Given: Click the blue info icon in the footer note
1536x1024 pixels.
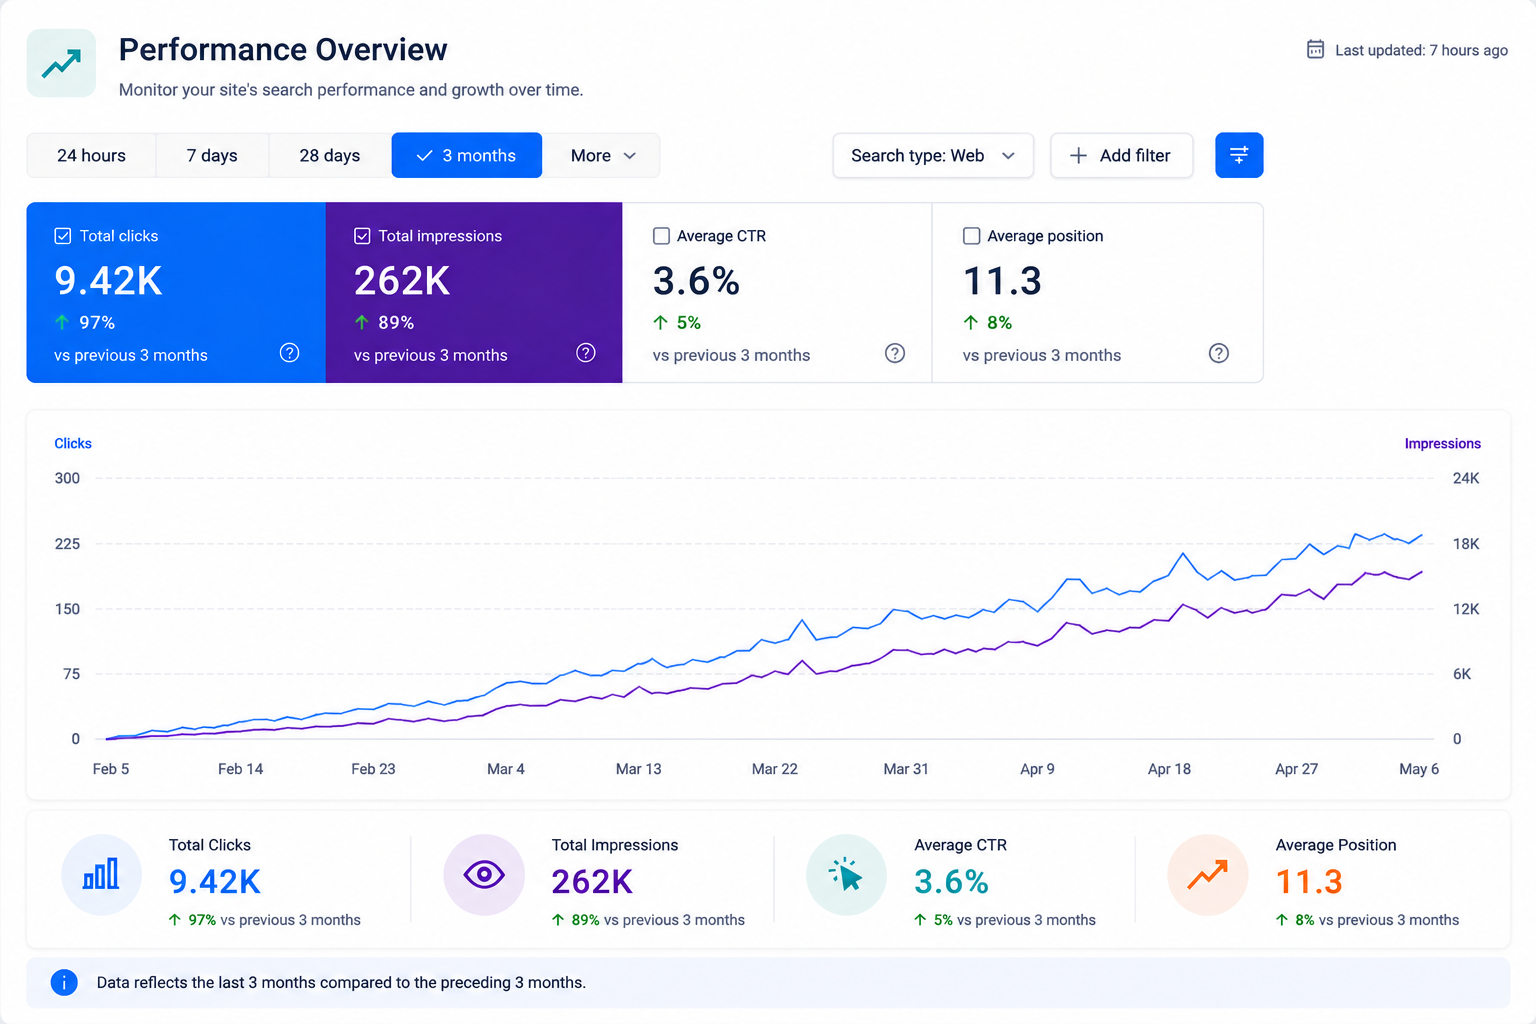Looking at the screenshot, I should pos(64,982).
